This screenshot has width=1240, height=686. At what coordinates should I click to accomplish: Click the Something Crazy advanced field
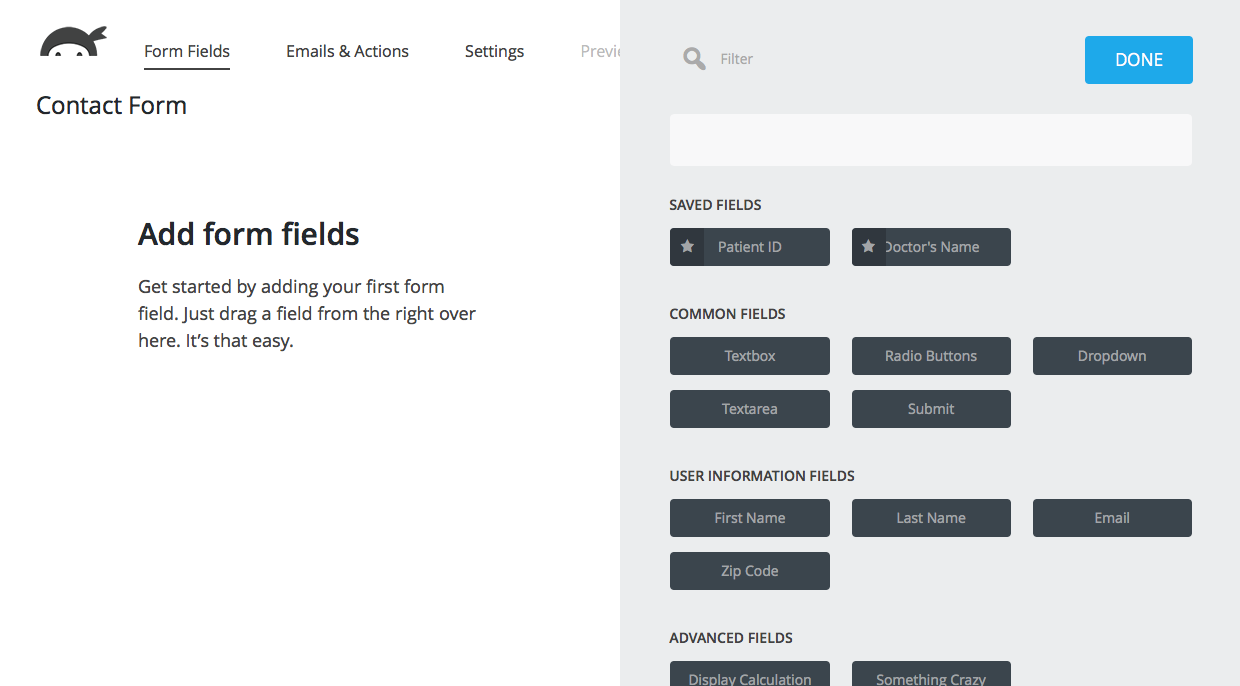point(930,675)
